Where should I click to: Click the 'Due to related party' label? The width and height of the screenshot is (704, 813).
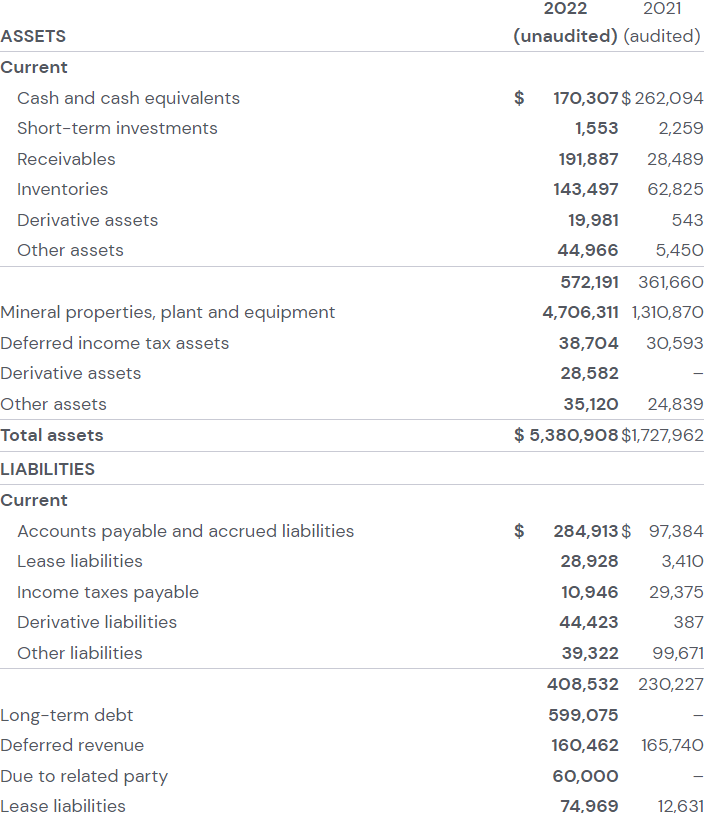coord(83,776)
